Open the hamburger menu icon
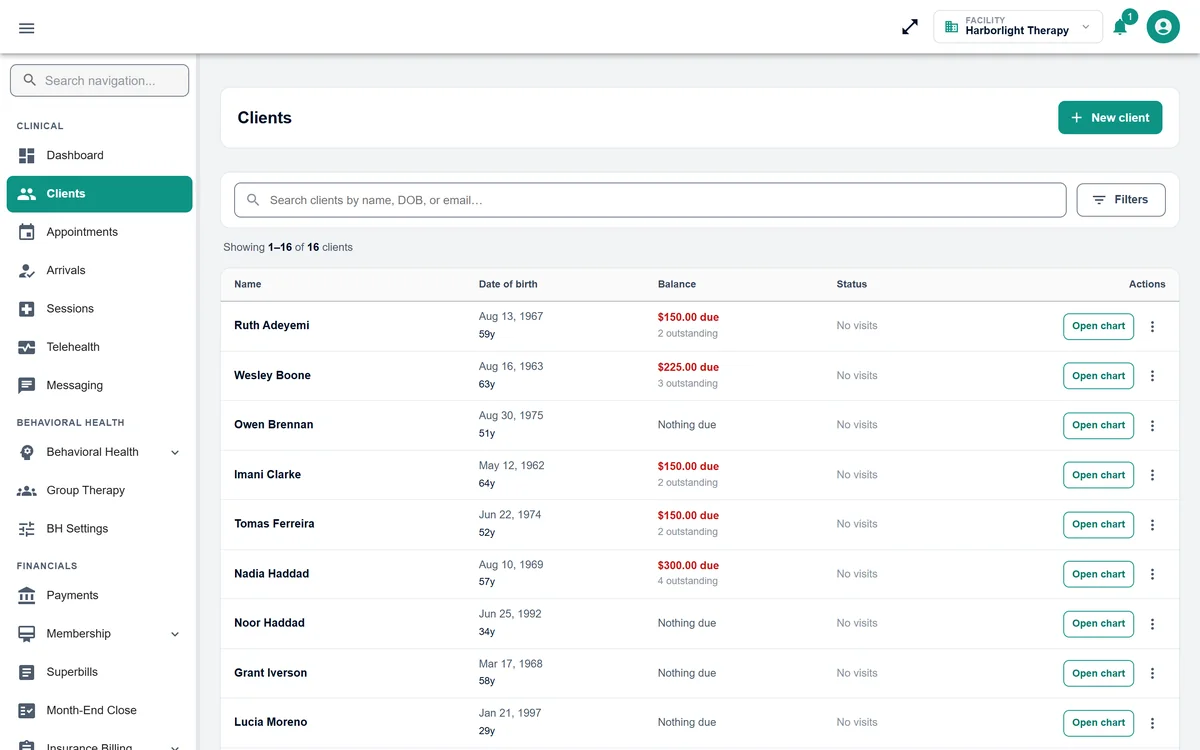1200x750 pixels. pyautogui.click(x=27, y=28)
